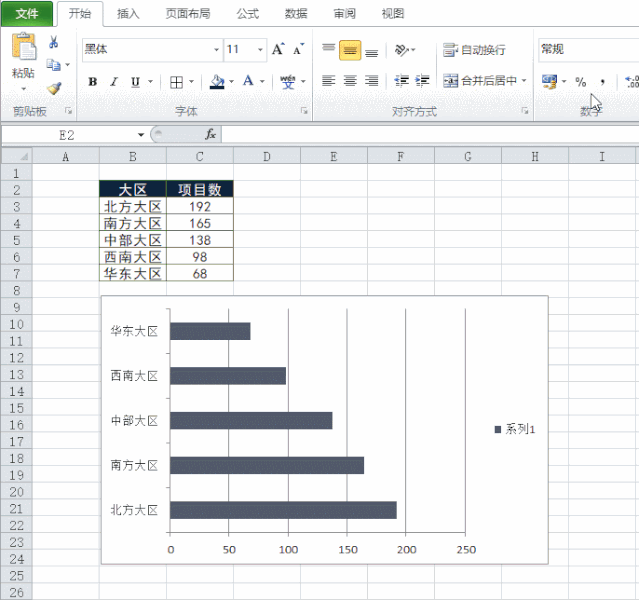Open merge and center dropdown arrow

(x=524, y=81)
